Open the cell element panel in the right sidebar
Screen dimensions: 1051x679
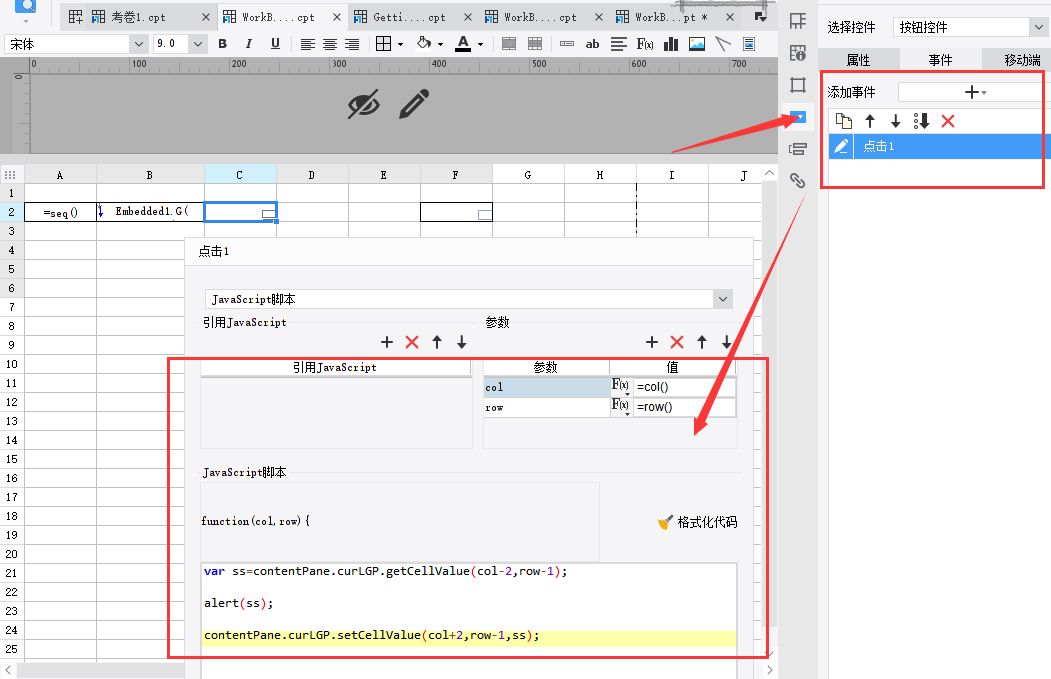coord(798,21)
